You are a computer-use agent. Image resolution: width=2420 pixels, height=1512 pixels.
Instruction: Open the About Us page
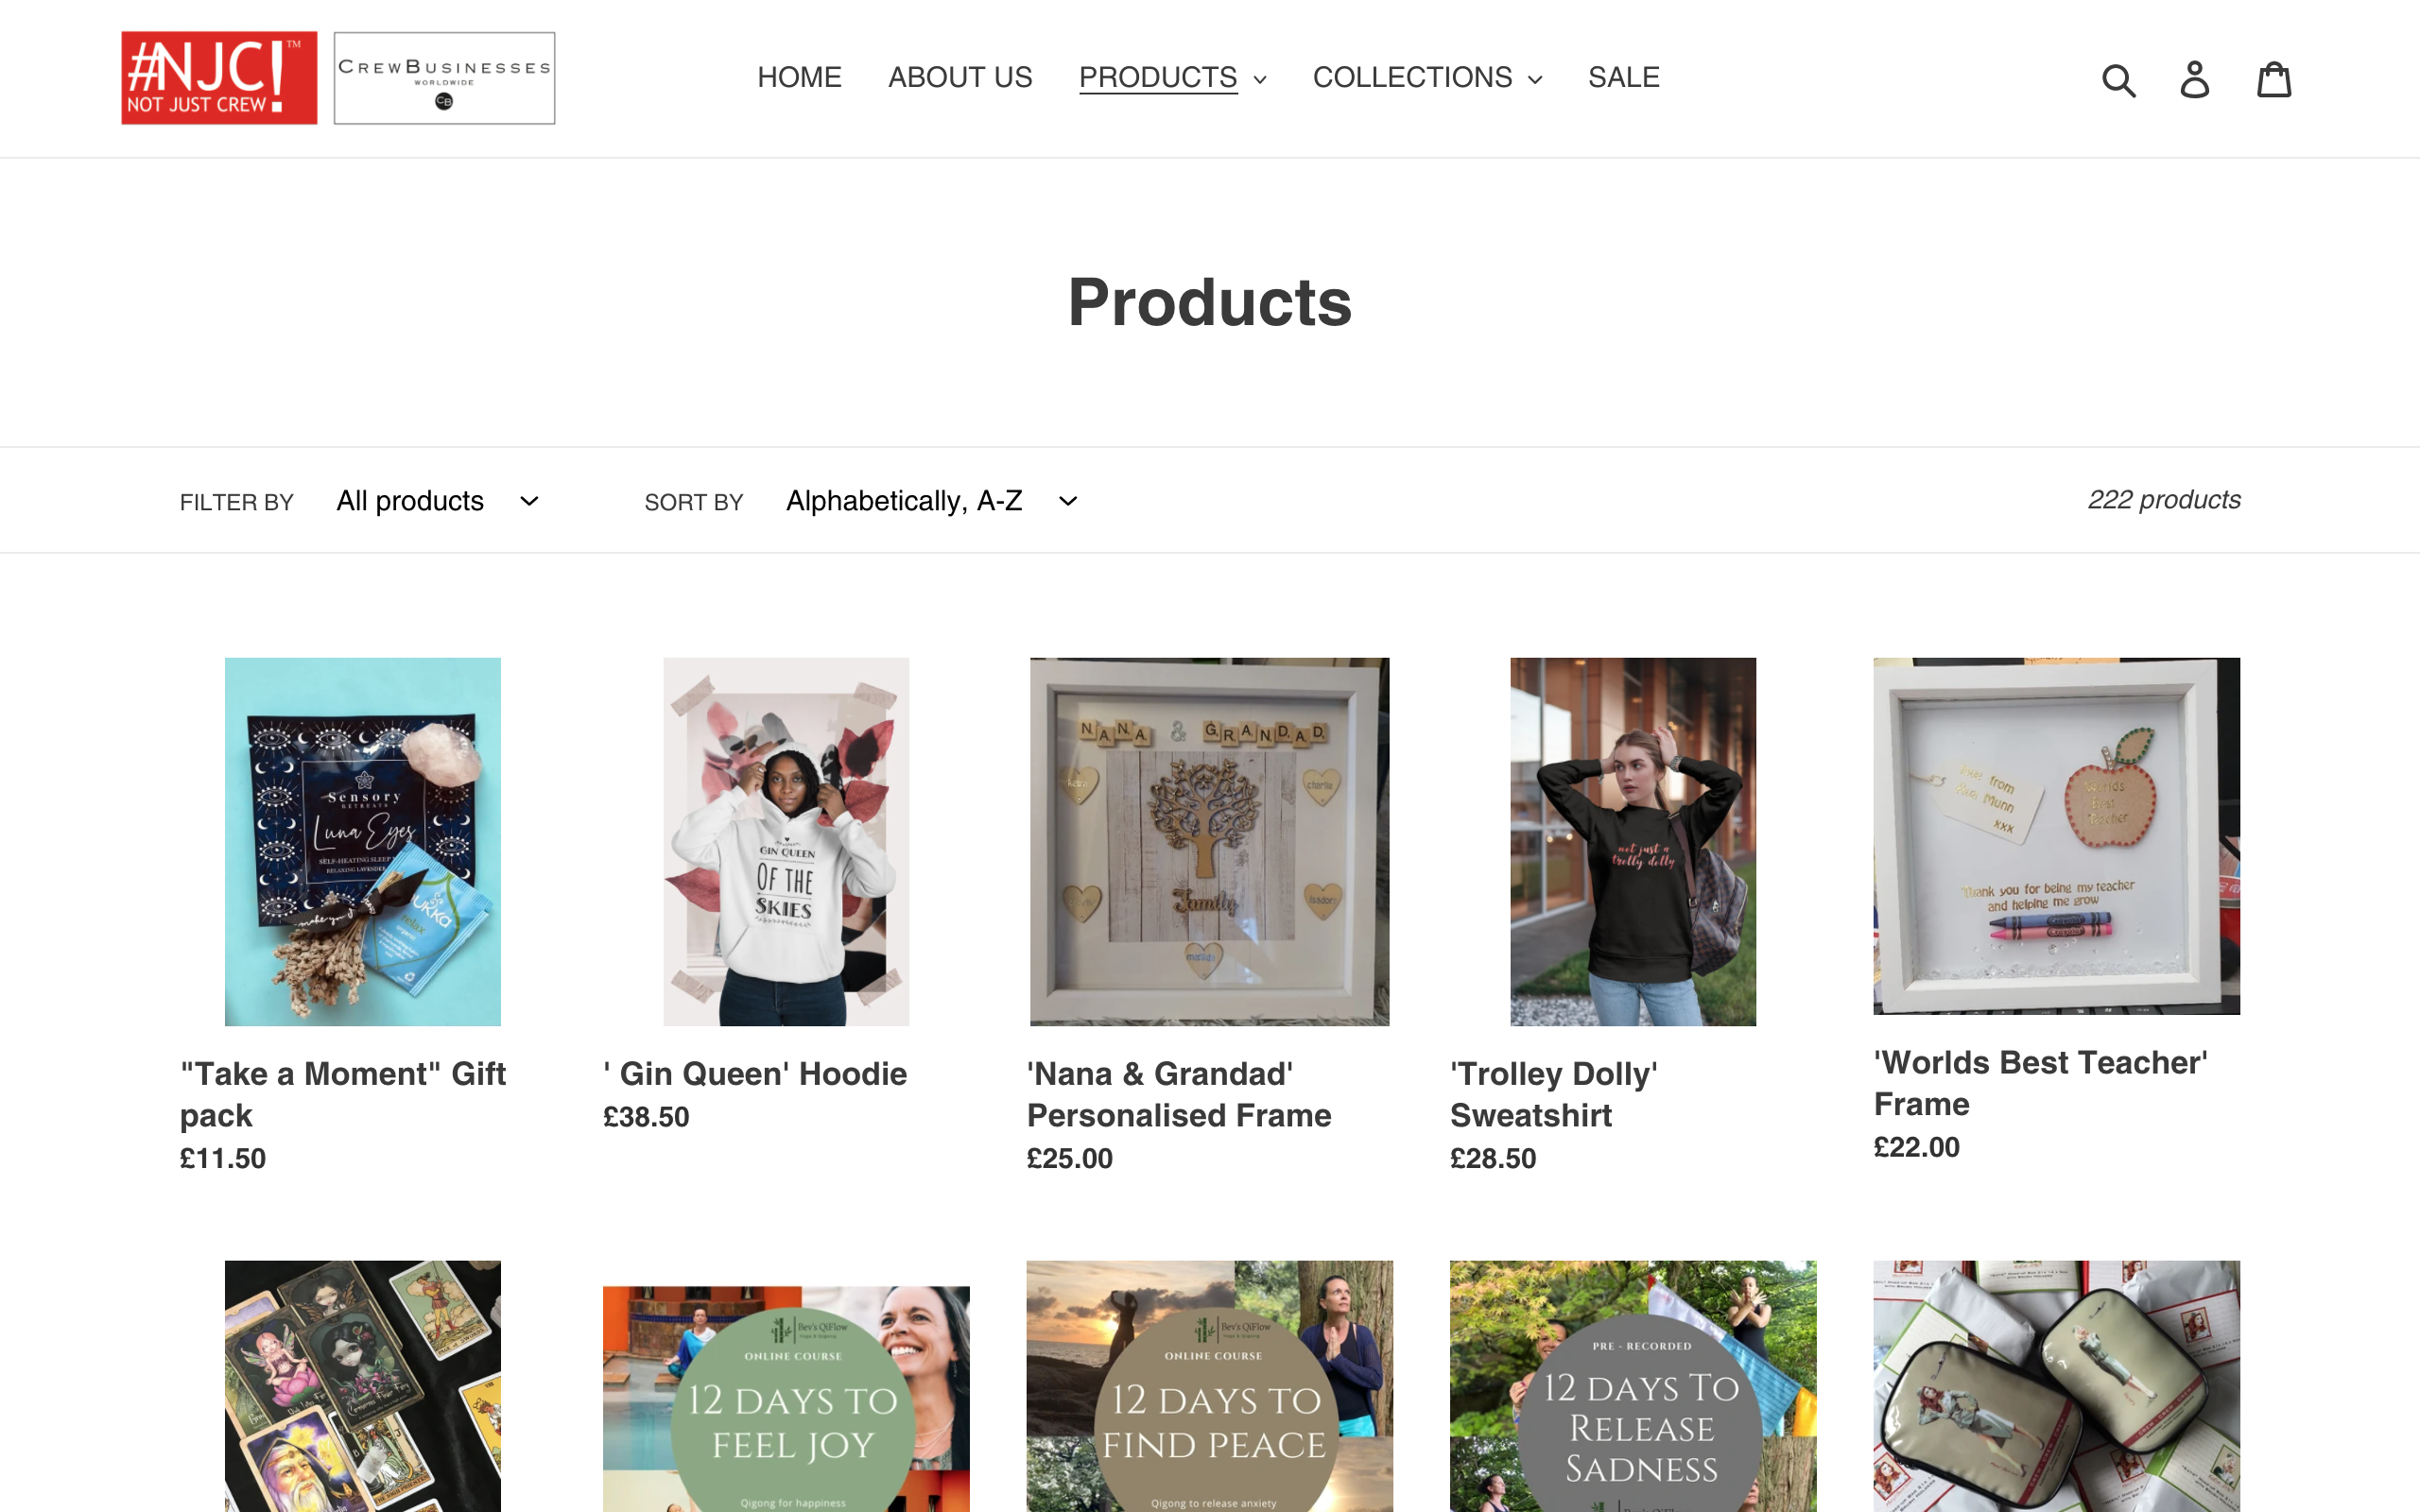[x=960, y=78]
